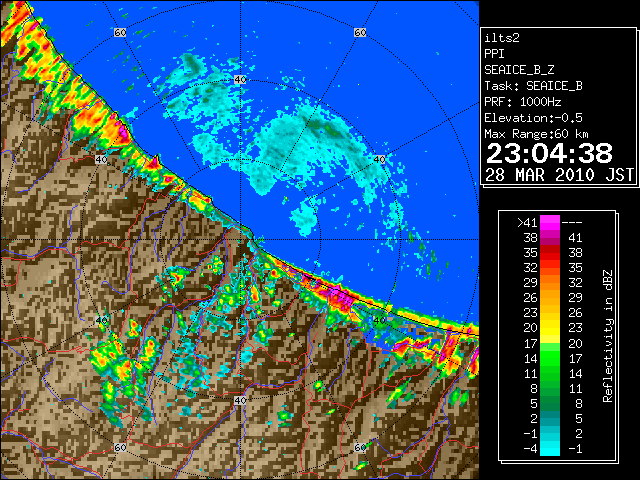Click the '60' range ring label at top right of map
Viewport: 640px width, 480px height.
click(360, 32)
